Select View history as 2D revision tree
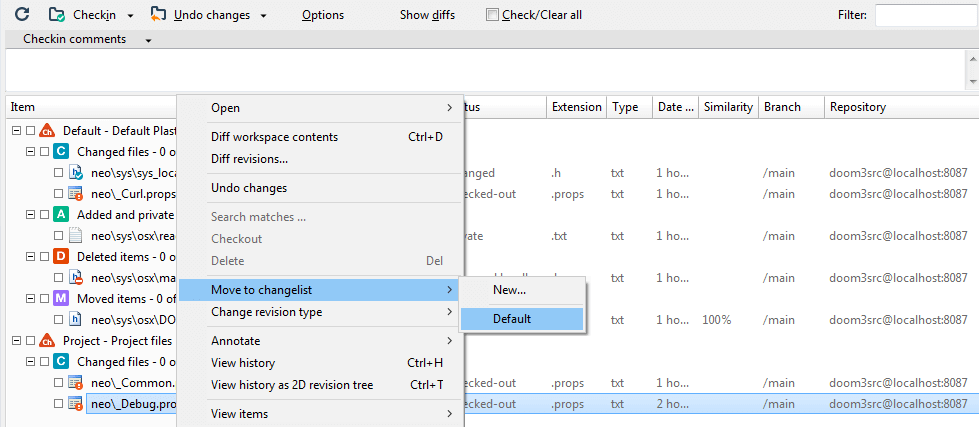The width and height of the screenshot is (979, 427). coord(321,385)
